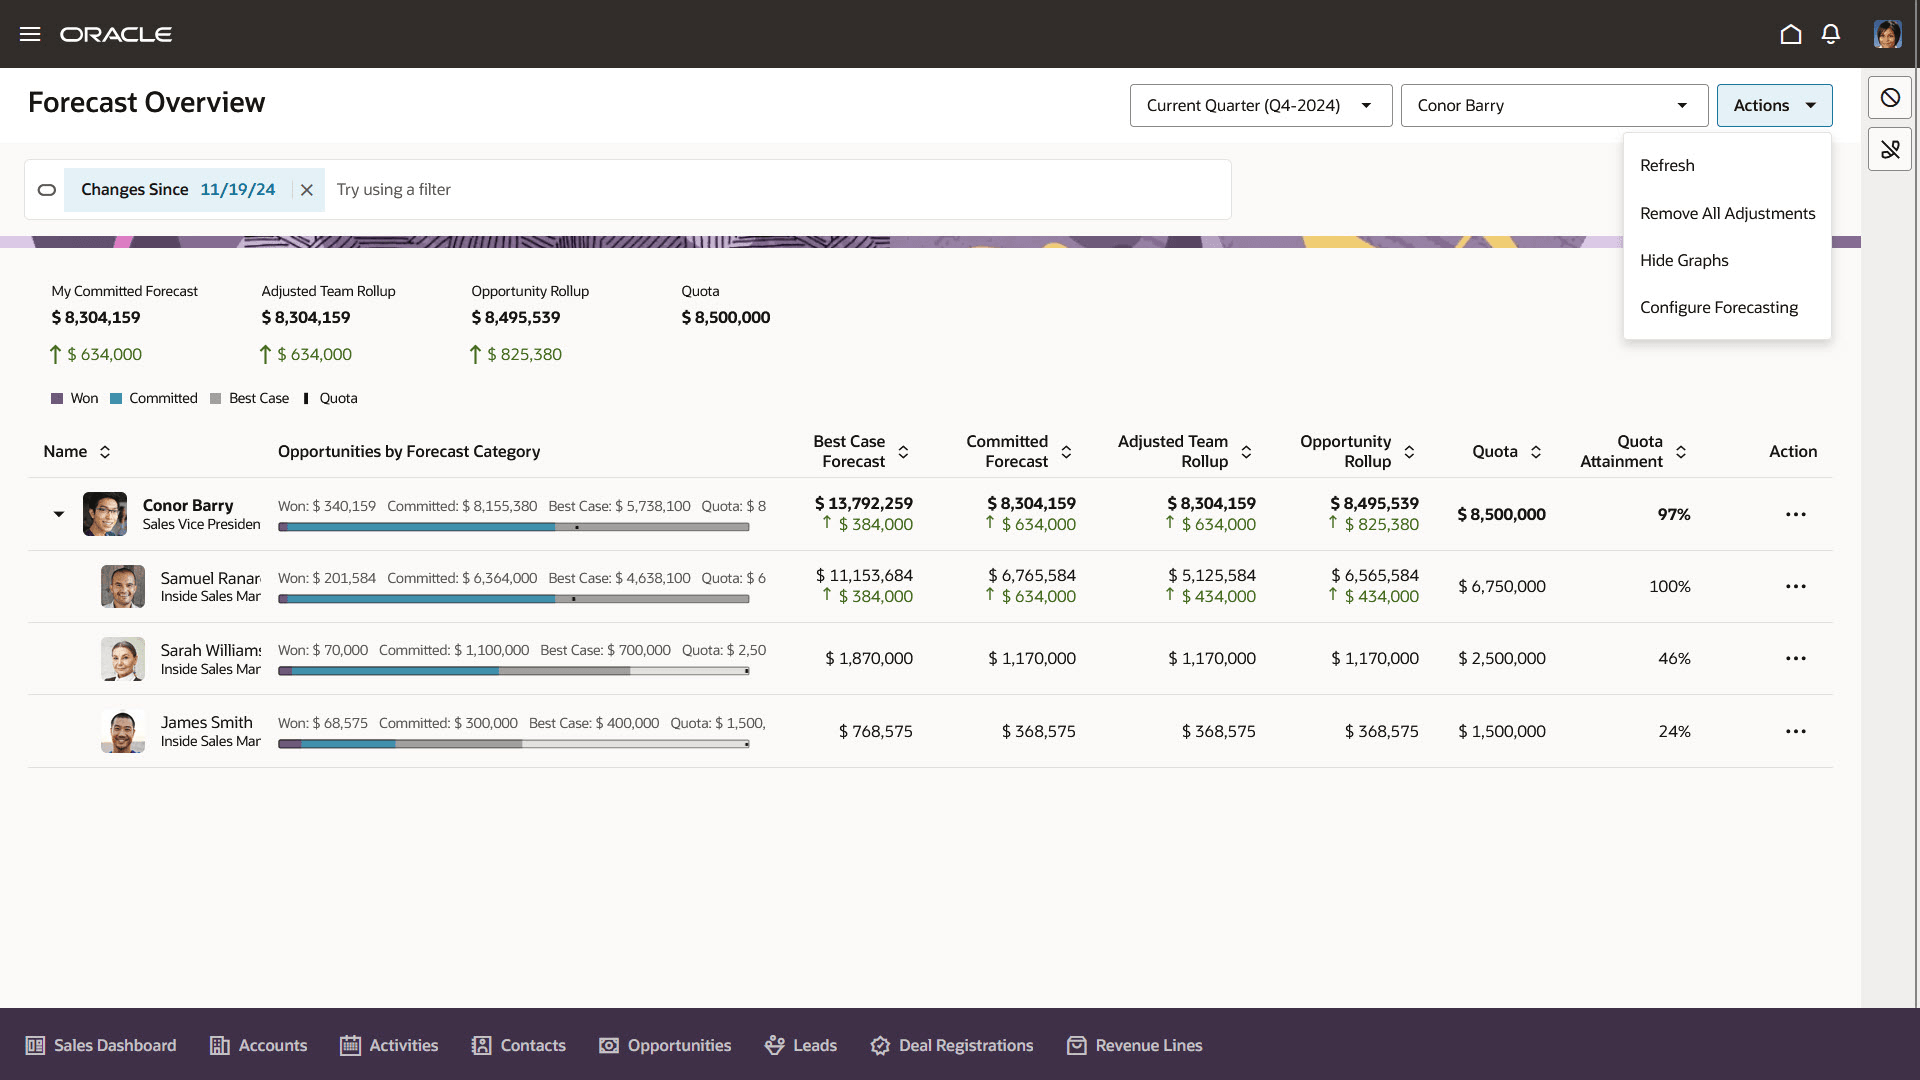The image size is (1920, 1080).
Task: Click the user profile avatar
Action: click(1888, 33)
